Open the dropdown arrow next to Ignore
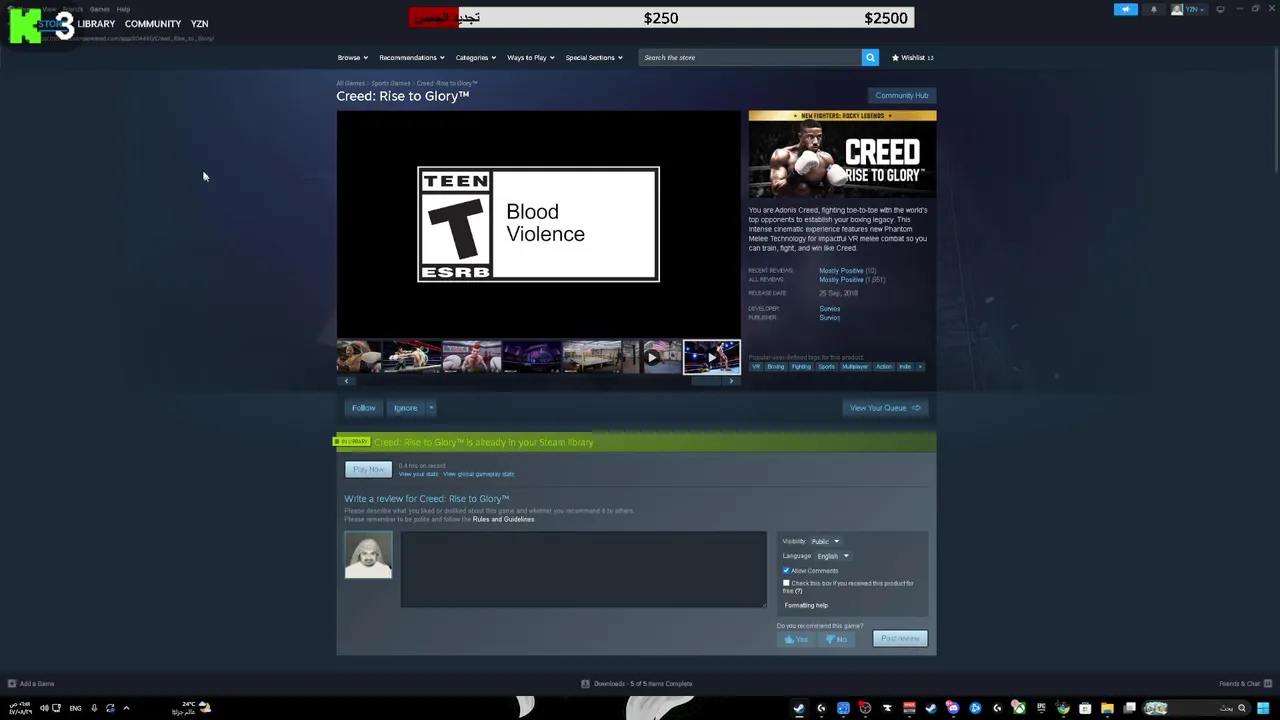 click(431, 408)
